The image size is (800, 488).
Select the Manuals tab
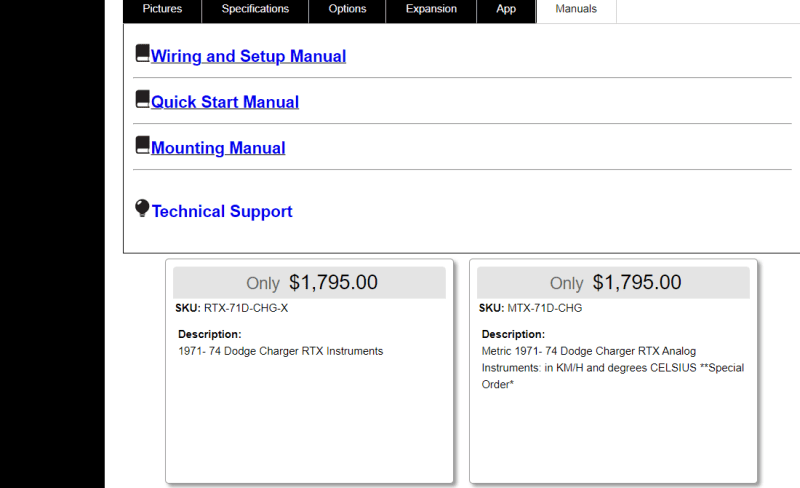576,9
